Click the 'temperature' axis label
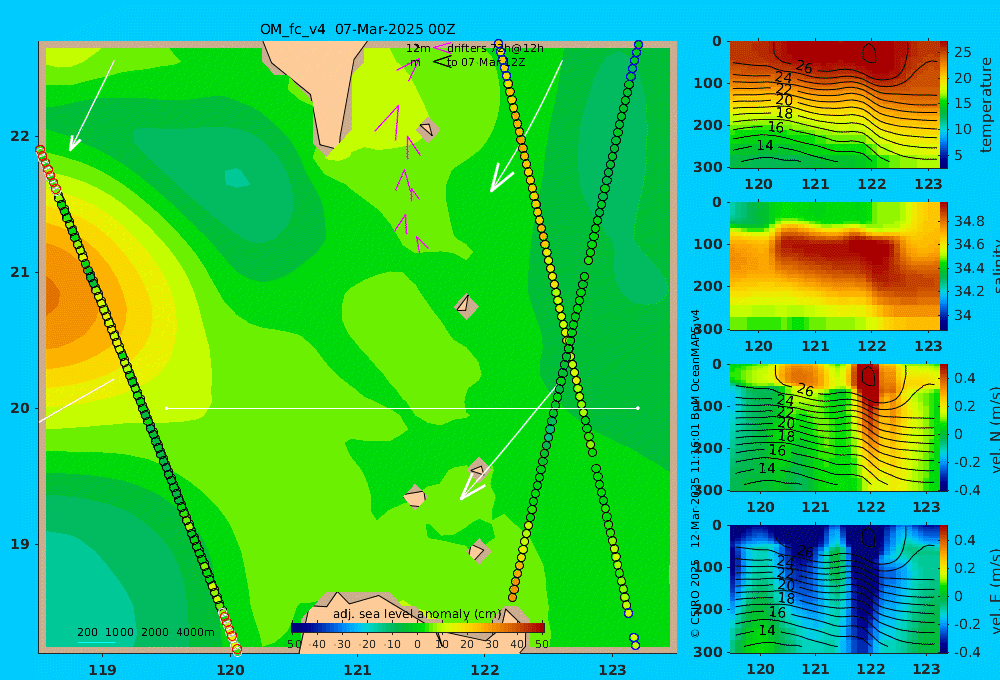The width and height of the screenshot is (1000, 680). click(x=987, y=105)
